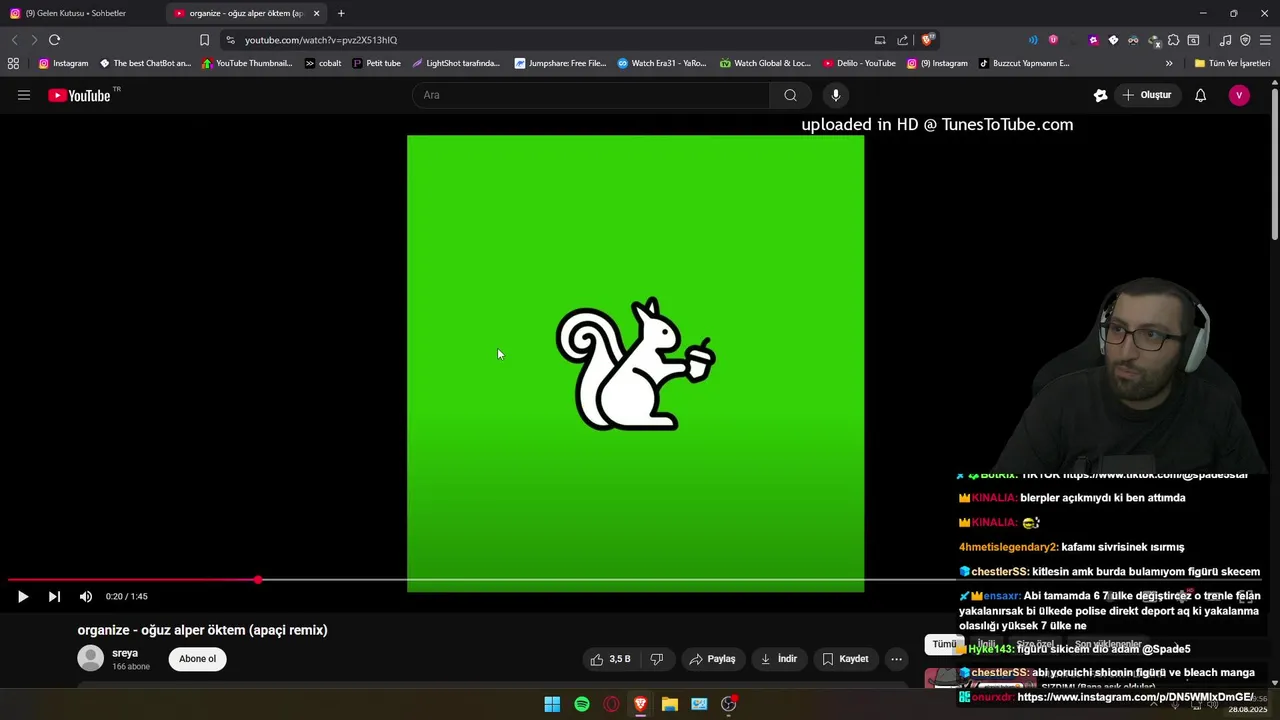Open the apps grid icon in bookmarks bar
This screenshot has height=720, width=1280.
click(13, 63)
